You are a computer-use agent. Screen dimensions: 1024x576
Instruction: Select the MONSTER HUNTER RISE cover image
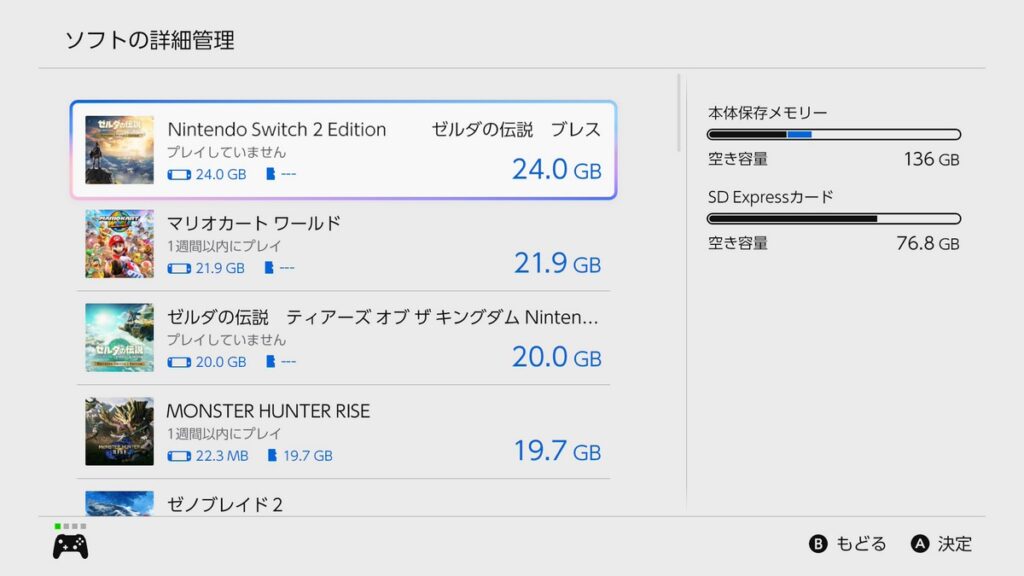120,431
